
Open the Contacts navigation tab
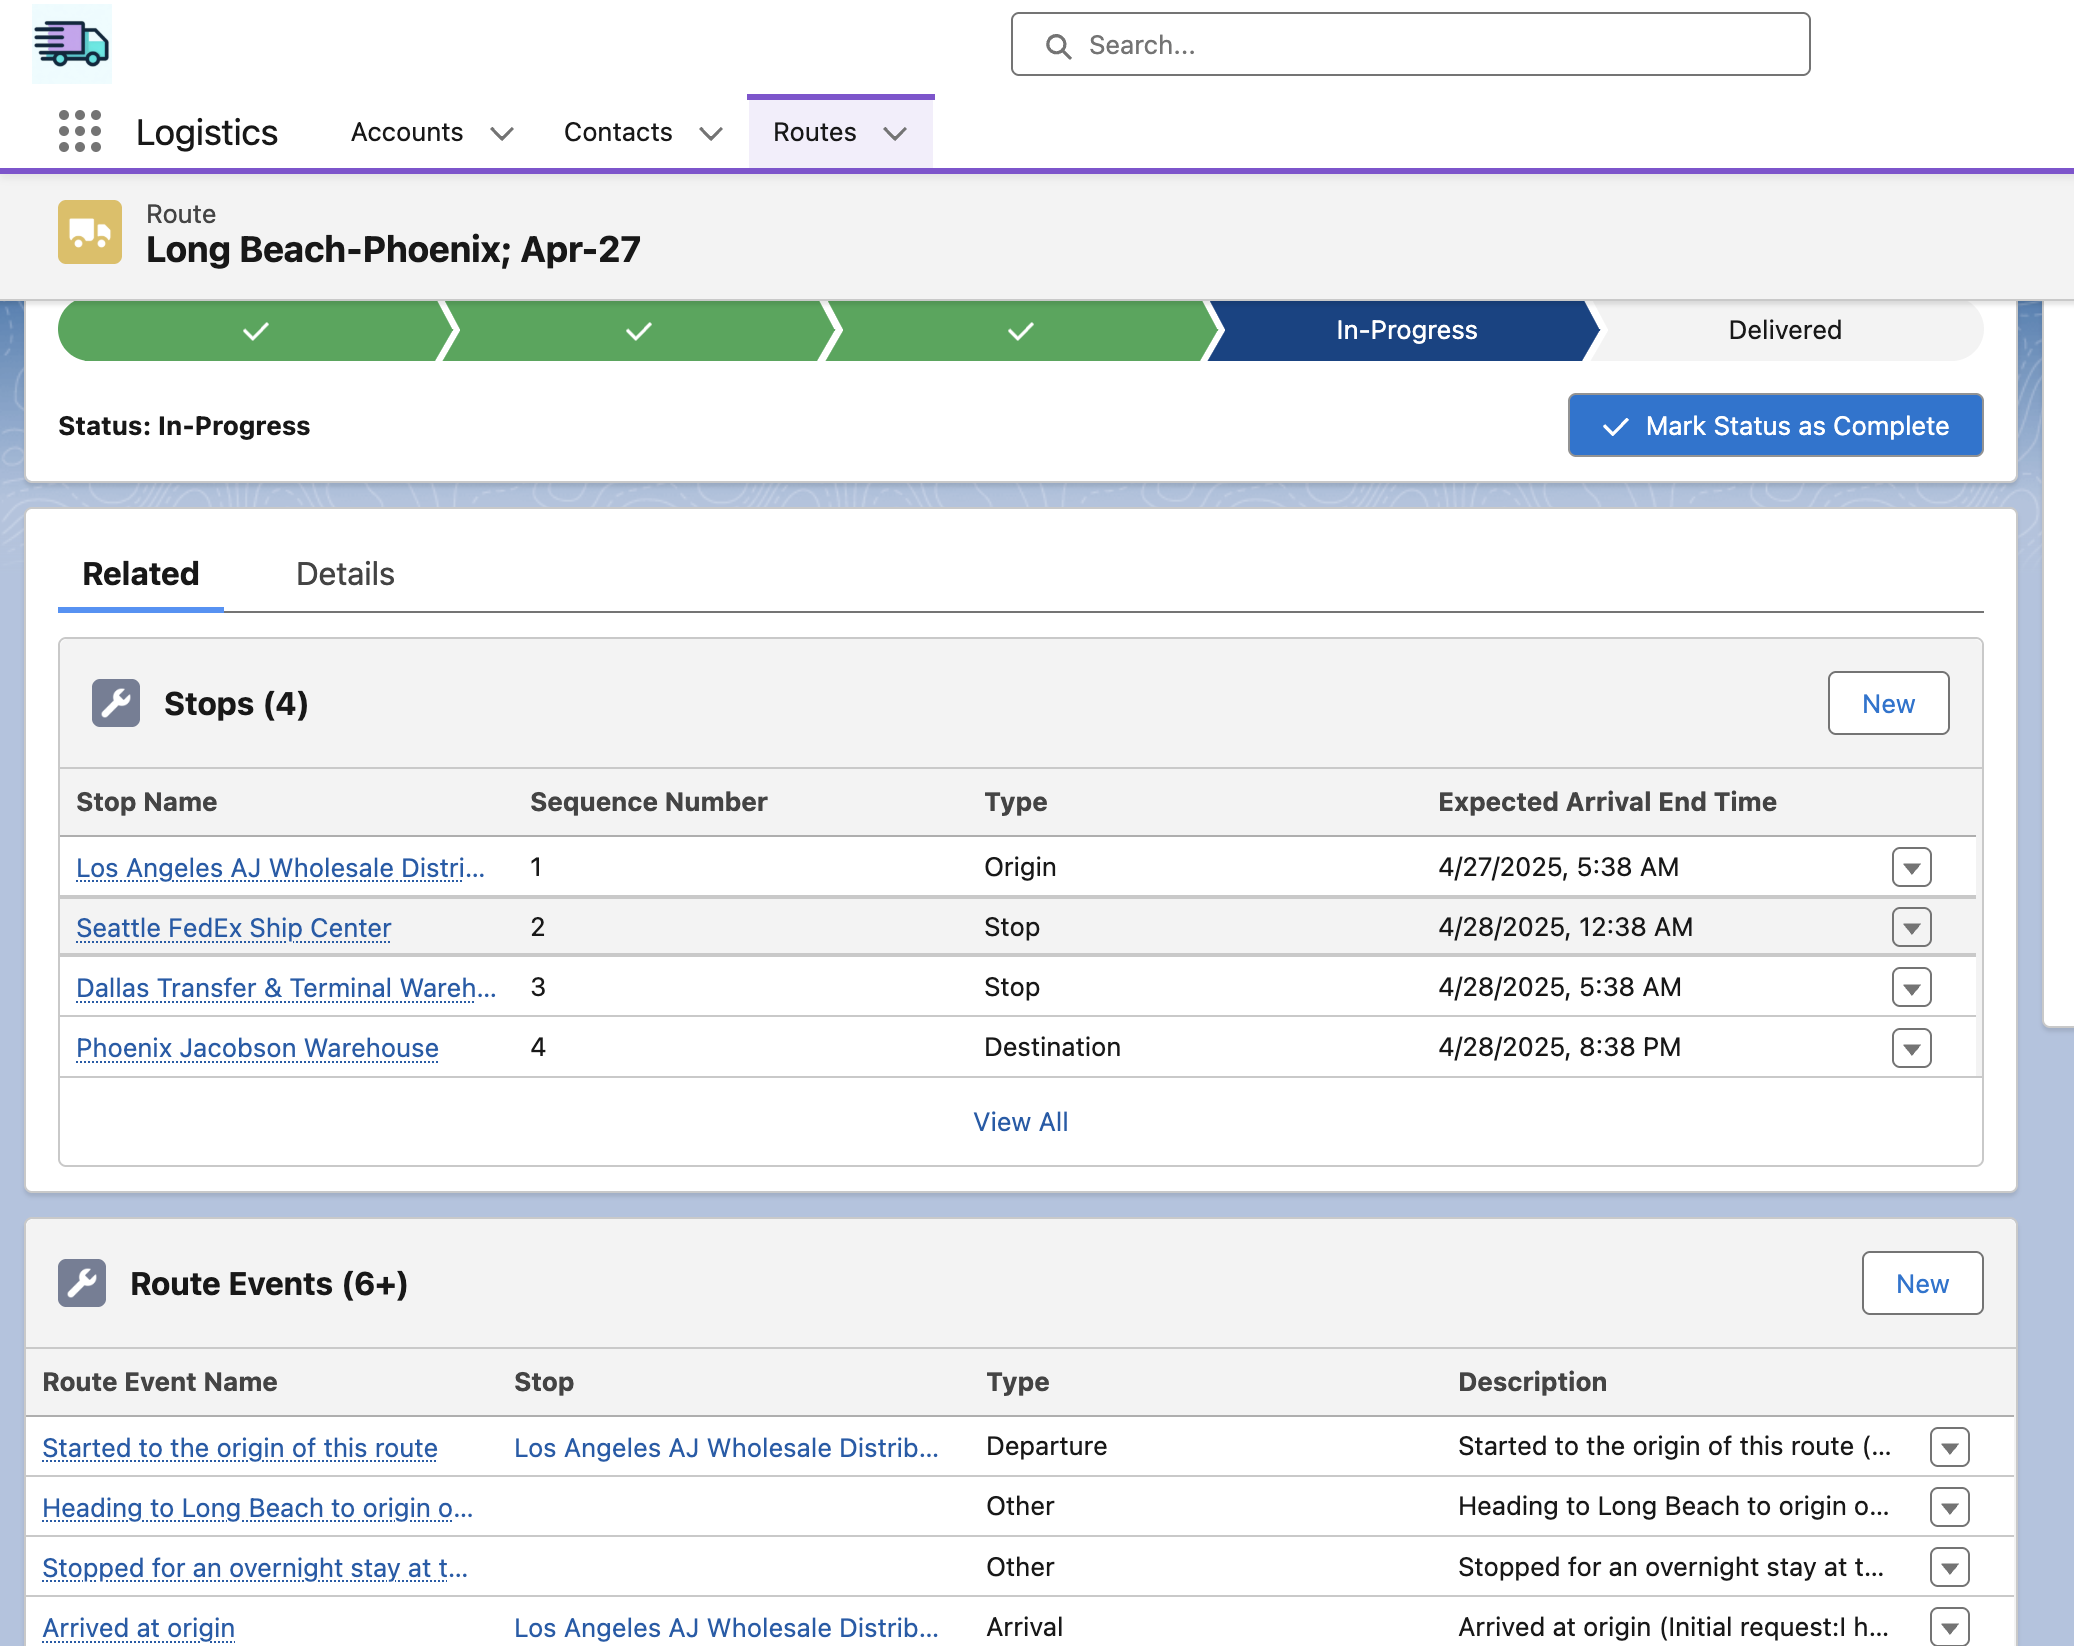pyautogui.click(x=617, y=132)
